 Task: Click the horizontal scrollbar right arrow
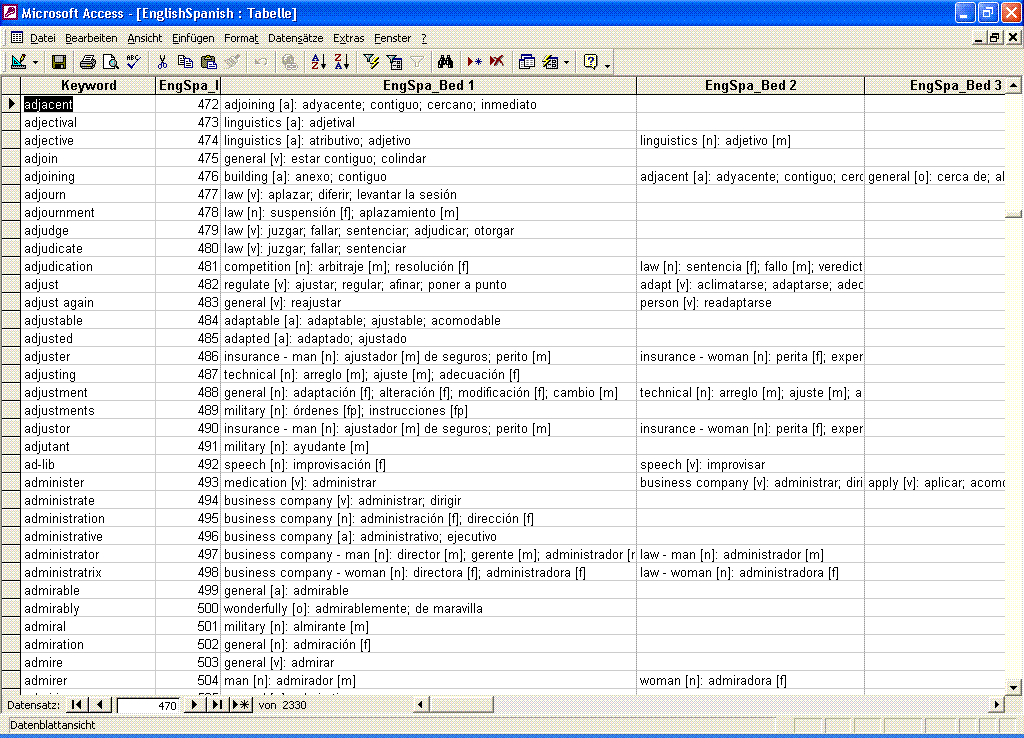[x=995, y=705]
